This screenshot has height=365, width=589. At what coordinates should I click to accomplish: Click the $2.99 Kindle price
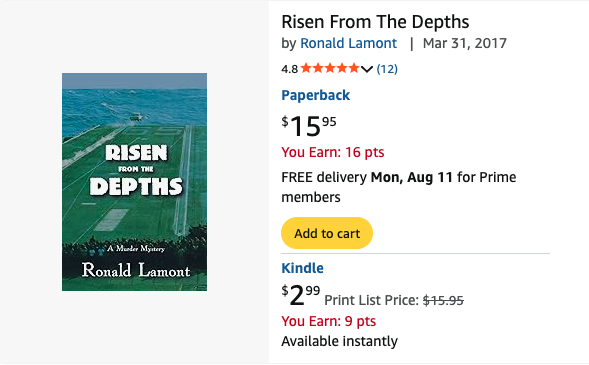(x=301, y=295)
